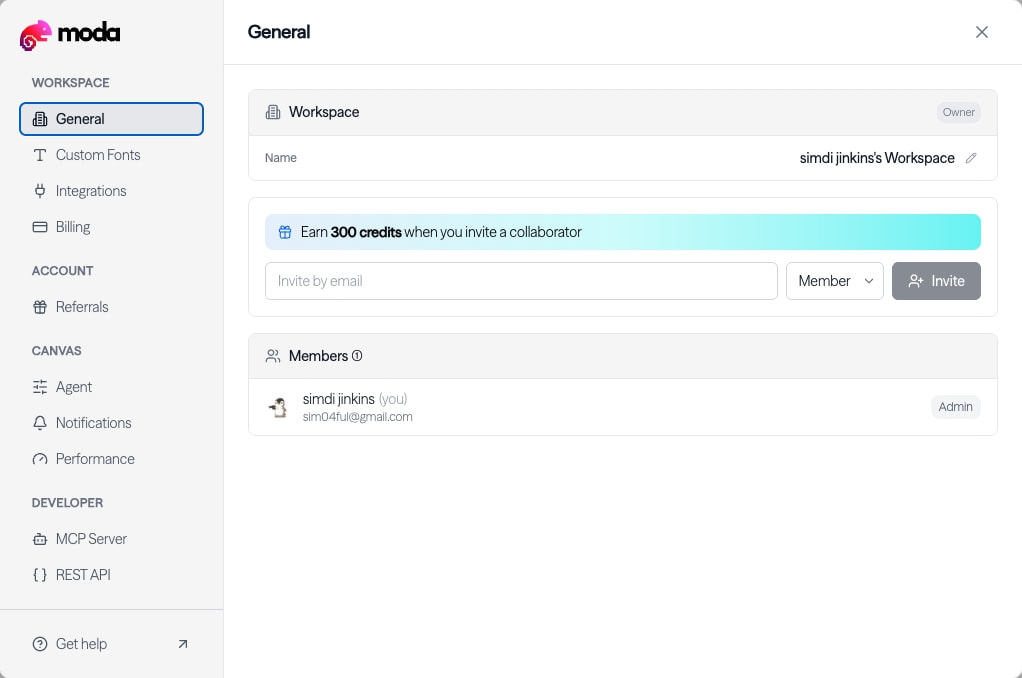
Task: Expand the Member role dropdown
Action: (834, 281)
